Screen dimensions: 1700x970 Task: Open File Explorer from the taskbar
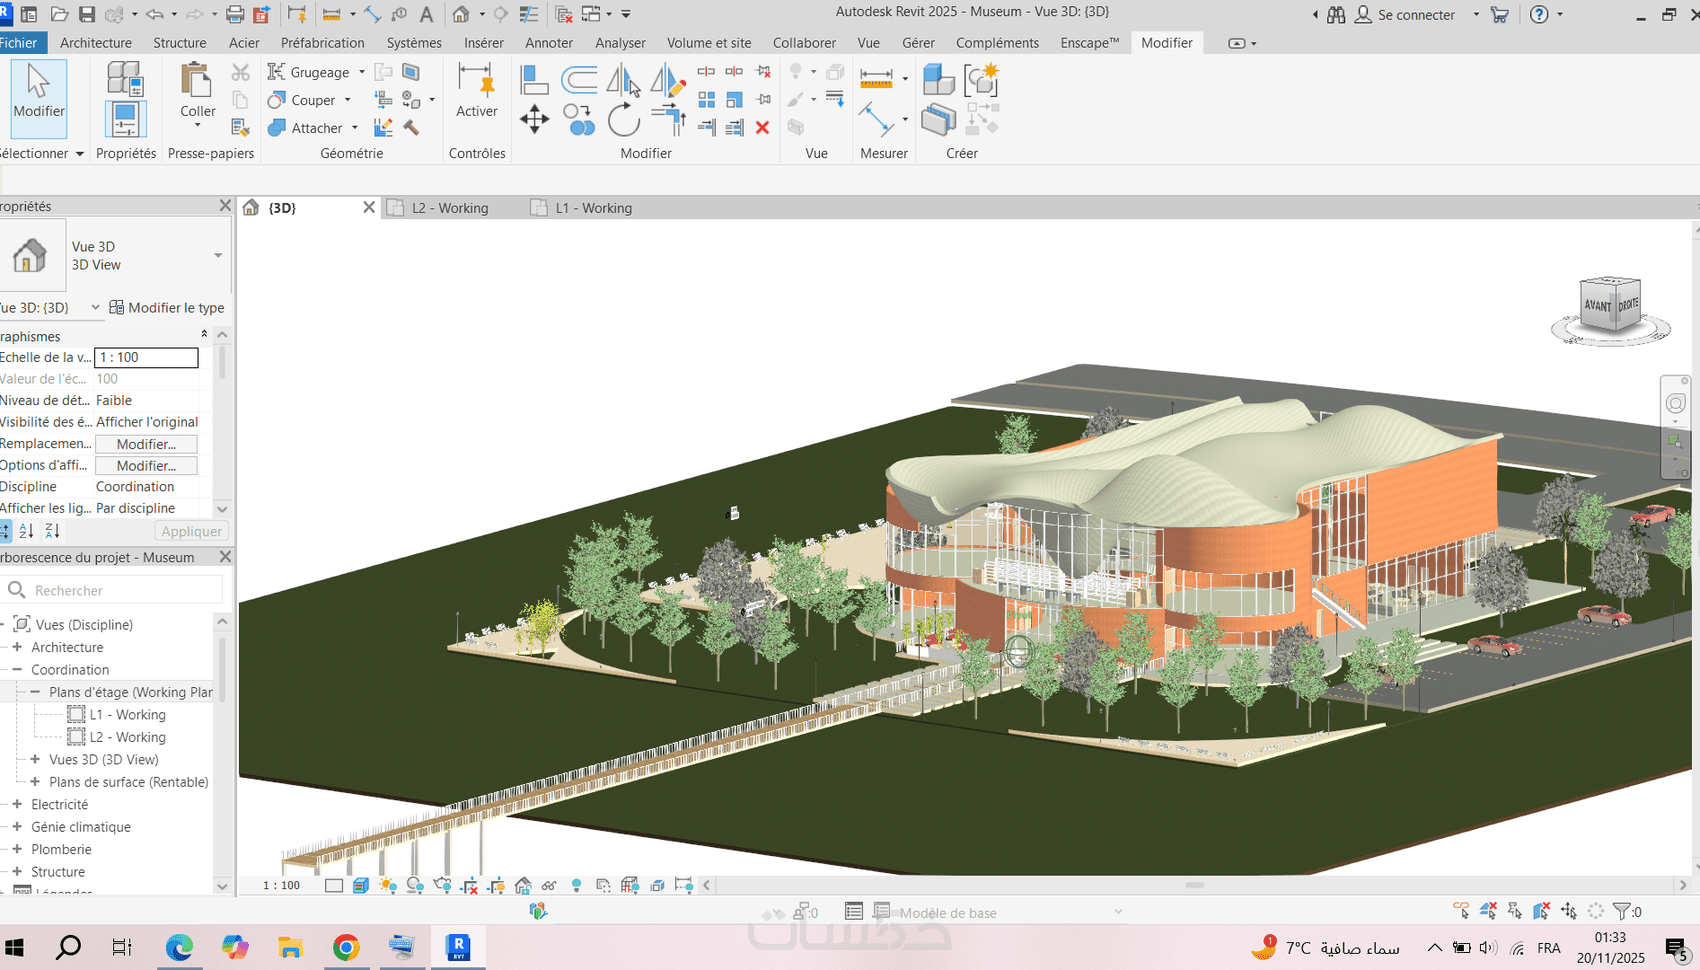click(290, 947)
